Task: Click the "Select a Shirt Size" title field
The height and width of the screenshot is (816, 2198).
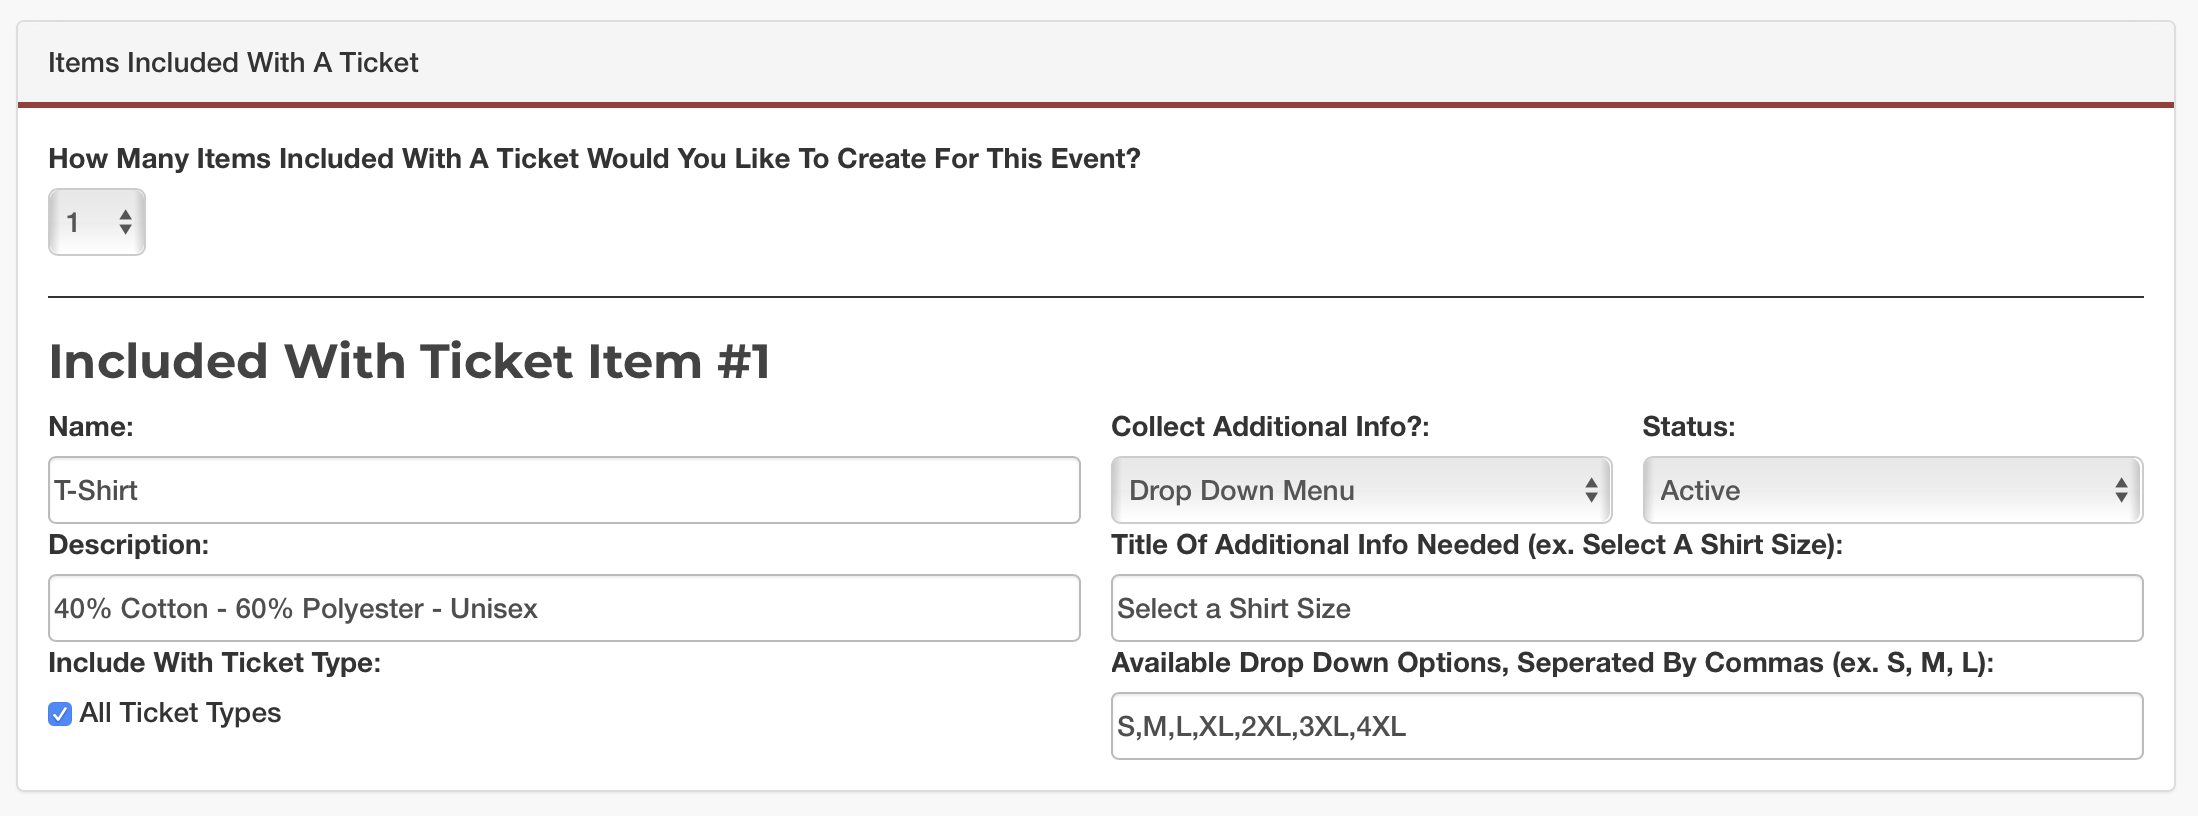Action: click(x=1626, y=608)
